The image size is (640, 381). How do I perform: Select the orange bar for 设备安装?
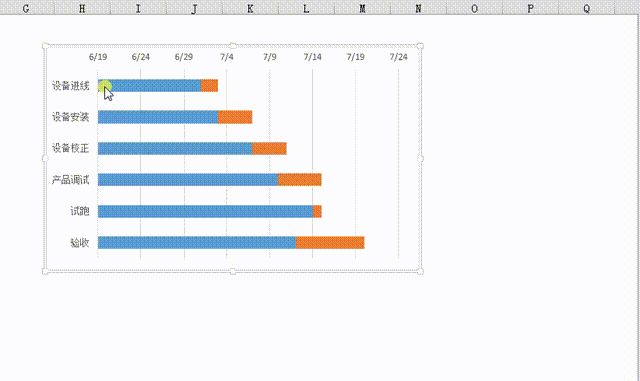pos(235,117)
